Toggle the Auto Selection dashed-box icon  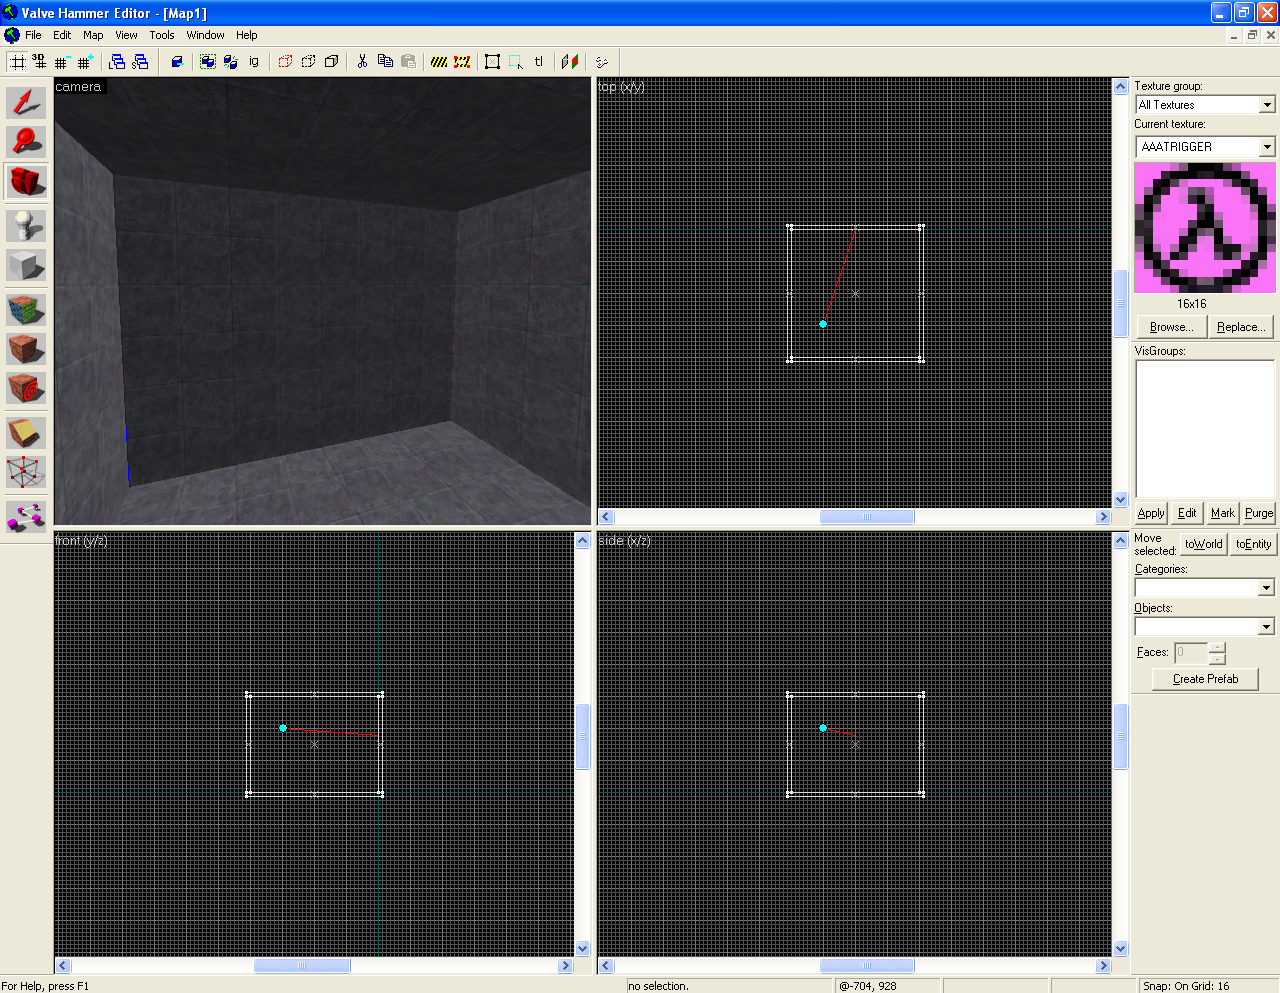pyautogui.click(x=516, y=62)
